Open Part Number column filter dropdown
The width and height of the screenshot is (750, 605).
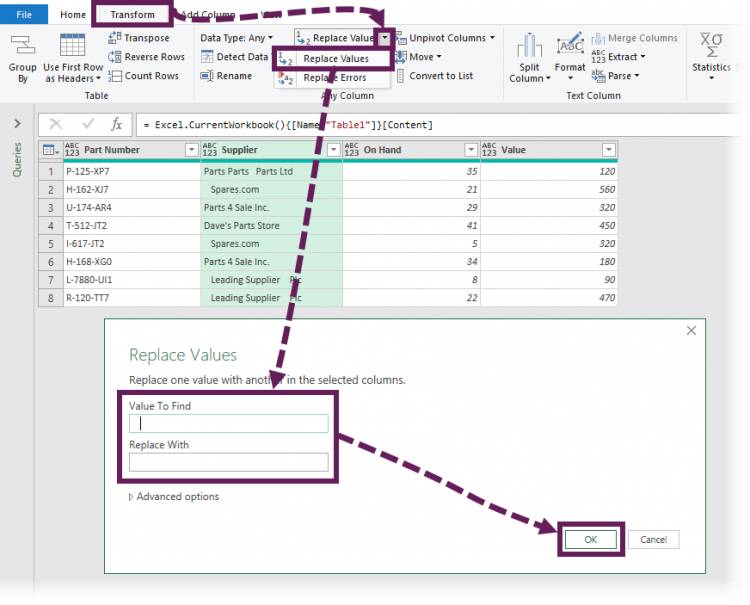[191, 150]
